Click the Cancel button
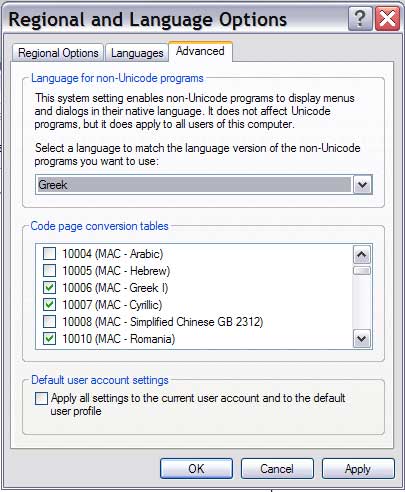 tap(277, 469)
